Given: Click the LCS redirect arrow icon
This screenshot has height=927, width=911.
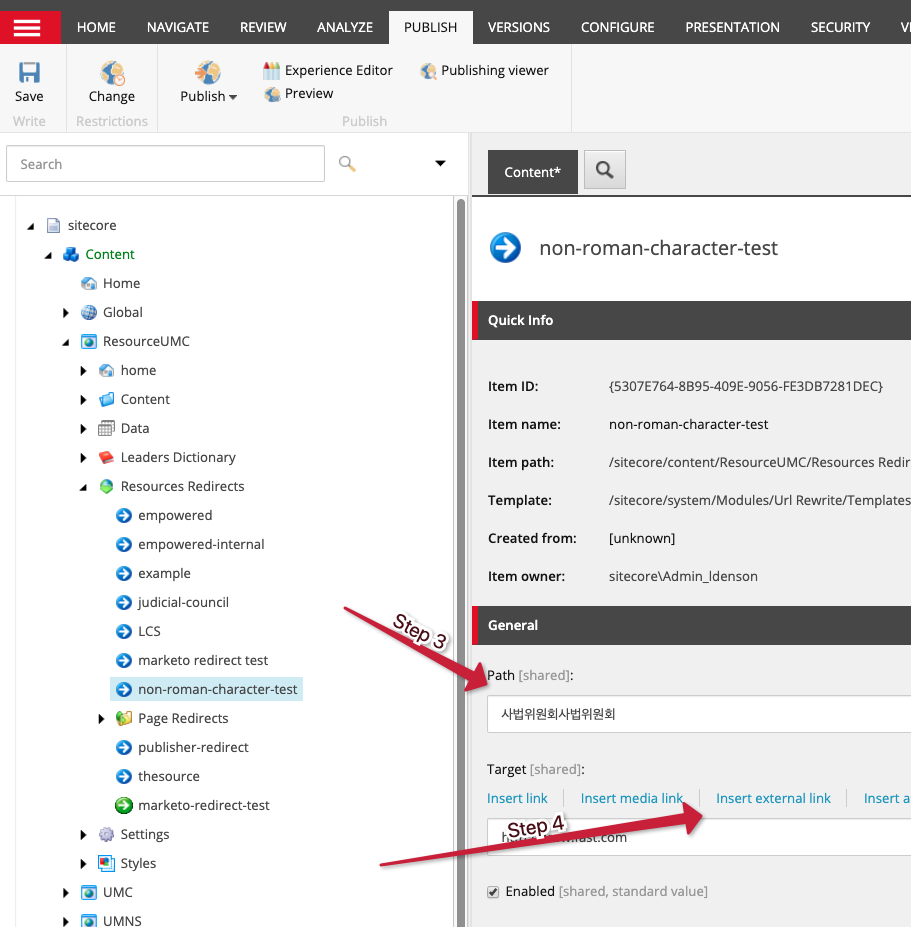Looking at the screenshot, I should pyautogui.click(x=124, y=631).
